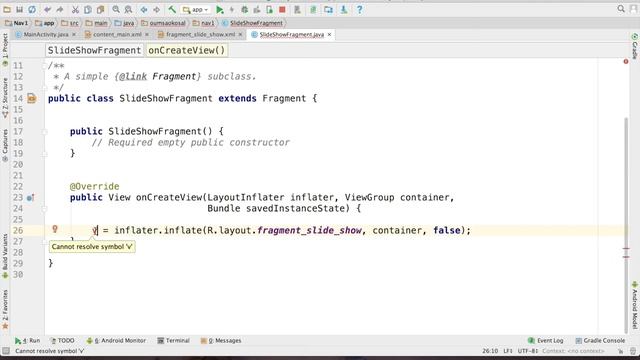Click the Undo arrow icon
Viewport: 640px width, 360px height.
(x=47, y=9)
